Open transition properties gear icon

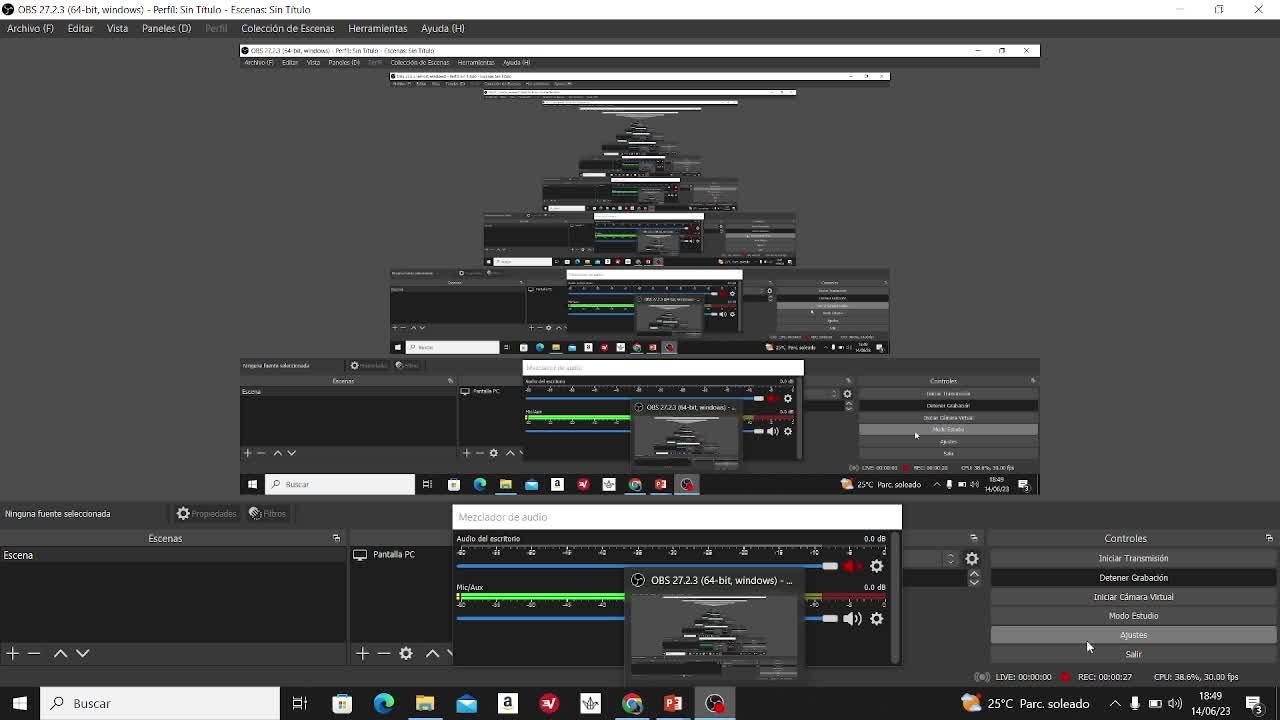[x=972, y=559]
